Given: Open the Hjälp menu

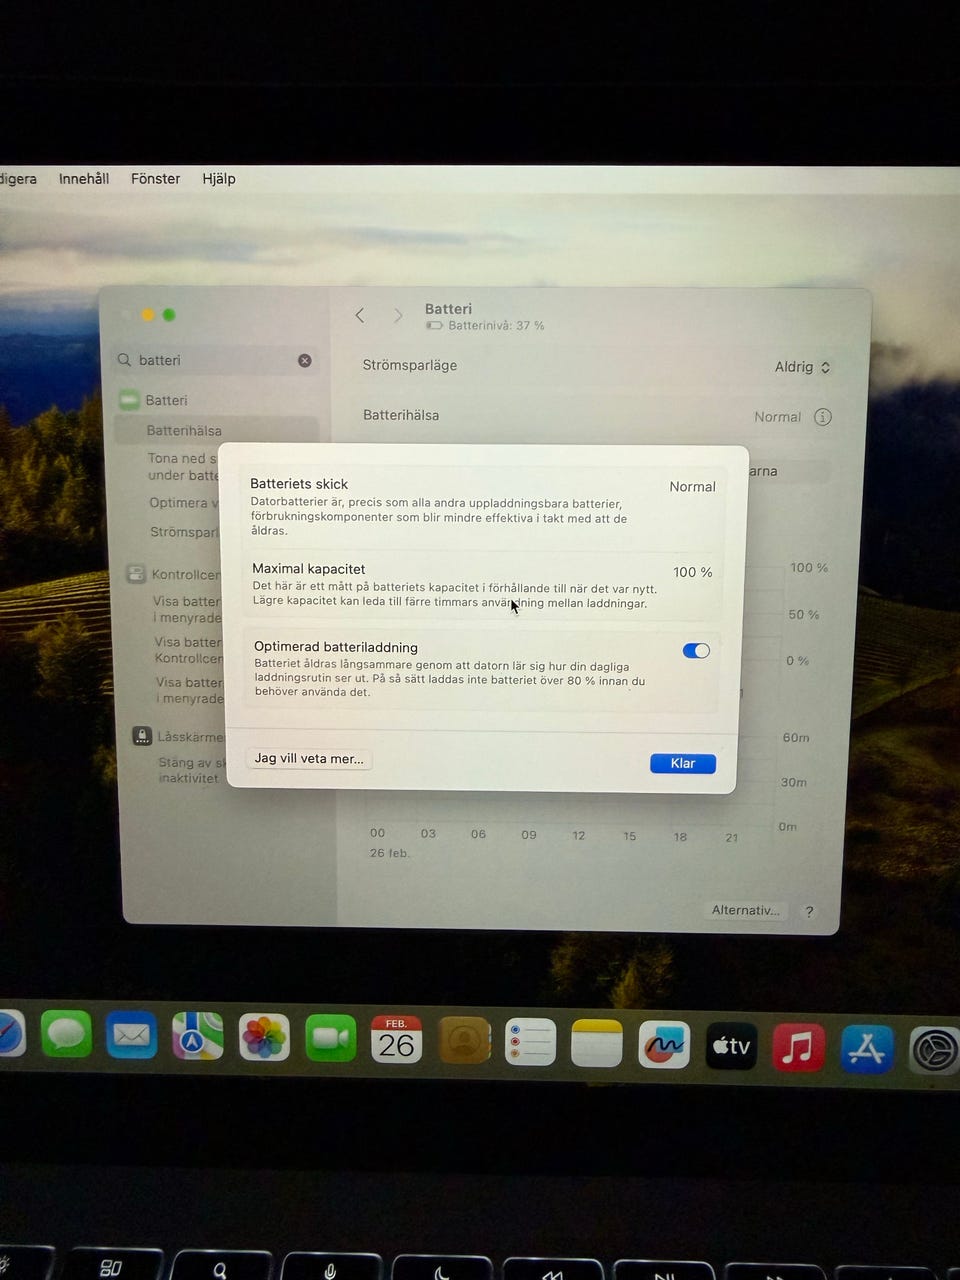Looking at the screenshot, I should (x=219, y=178).
